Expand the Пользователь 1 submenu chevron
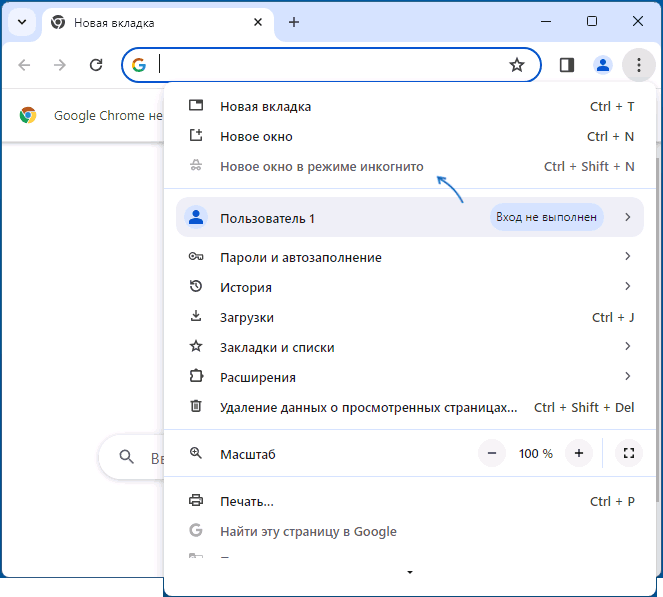 point(627,217)
